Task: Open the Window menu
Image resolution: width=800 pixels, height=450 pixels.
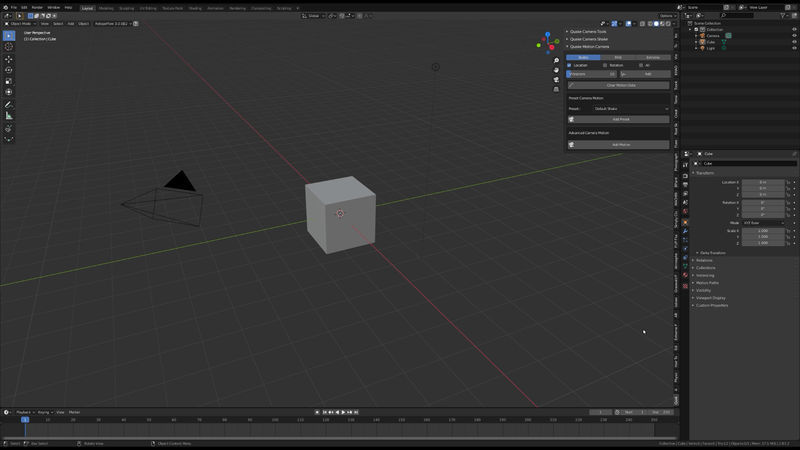Action: [x=54, y=8]
